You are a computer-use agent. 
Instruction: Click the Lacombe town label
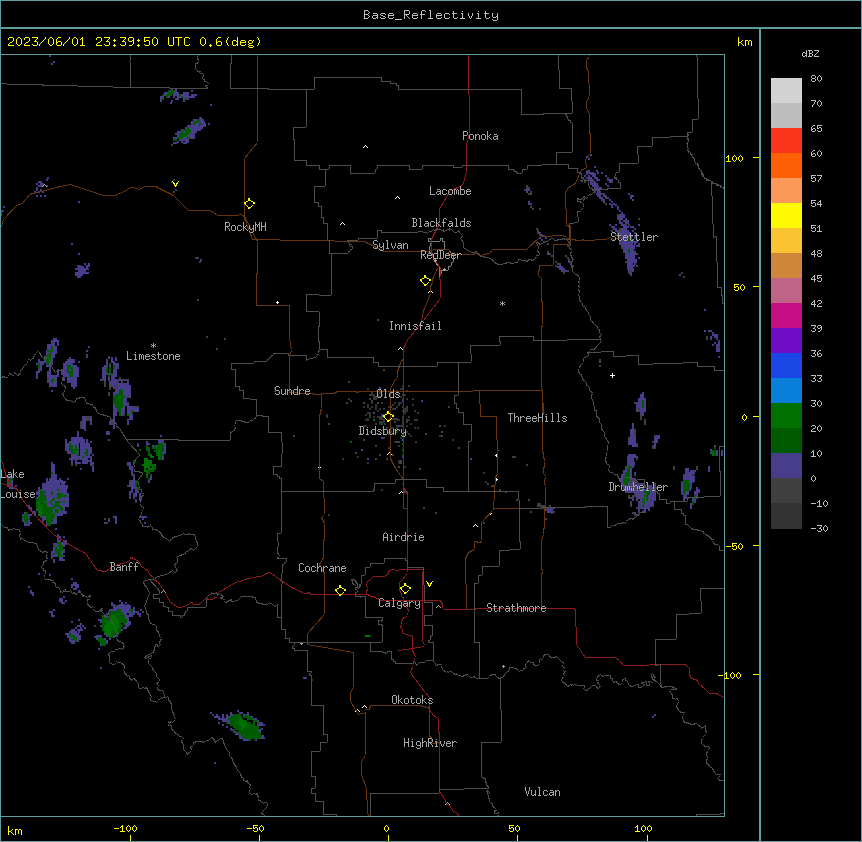(x=450, y=191)
